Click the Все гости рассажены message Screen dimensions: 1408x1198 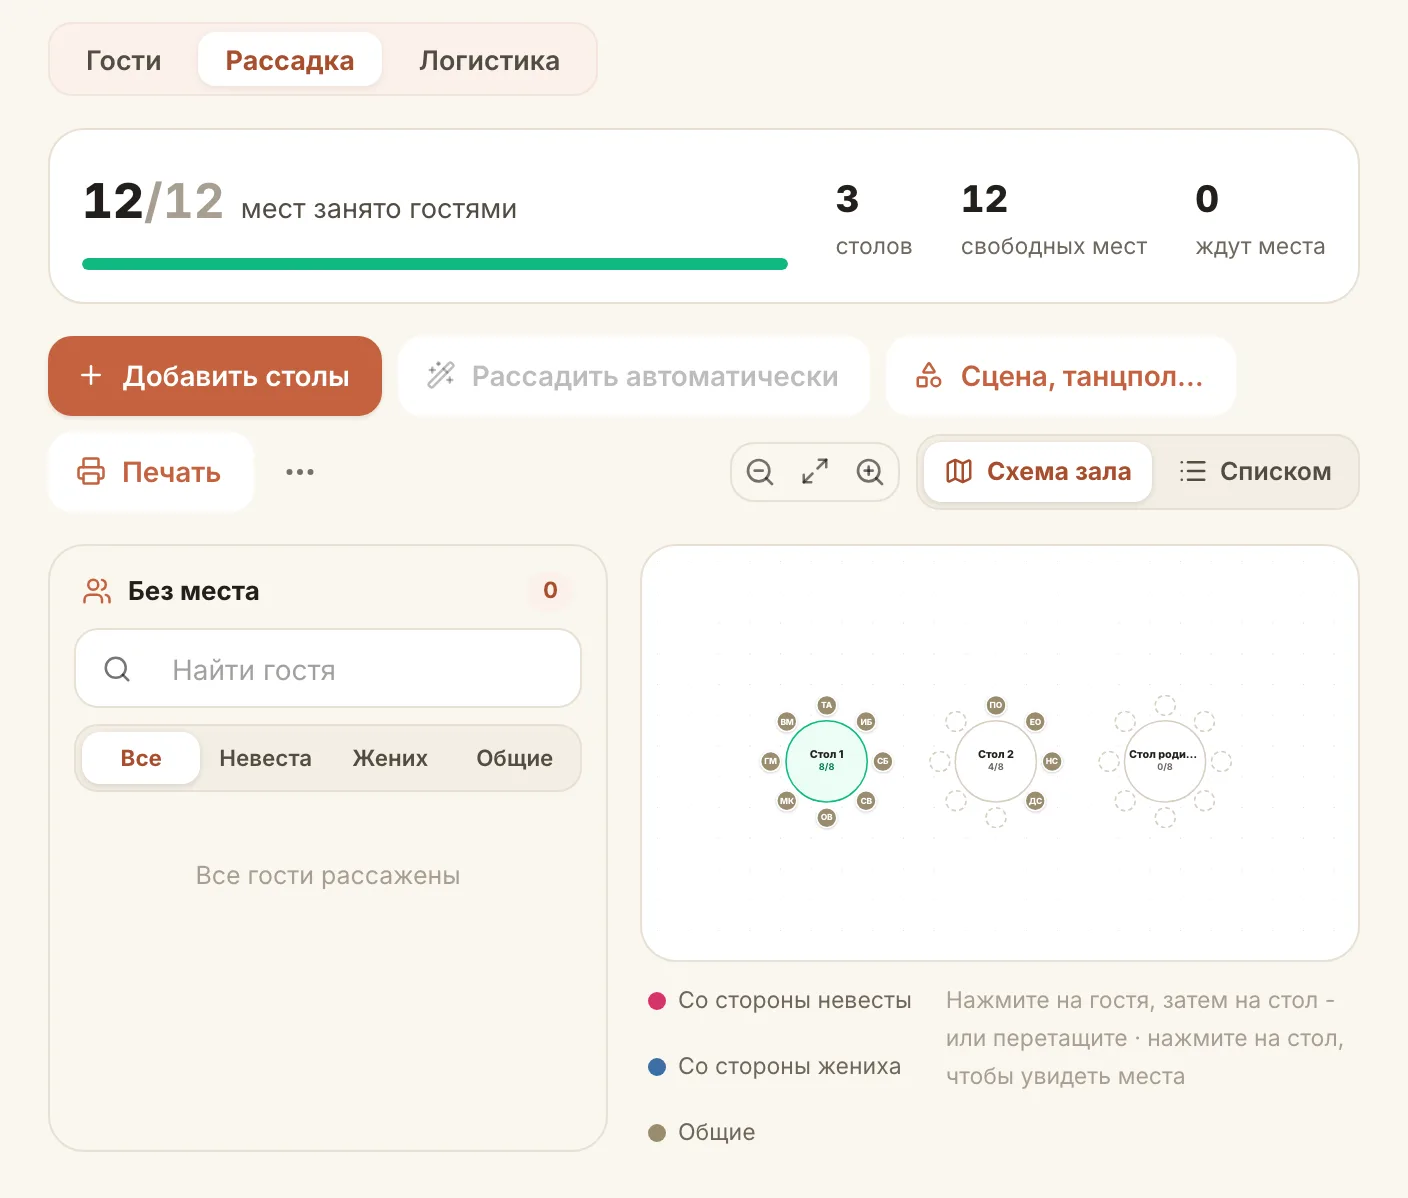(x=328, y=876)
